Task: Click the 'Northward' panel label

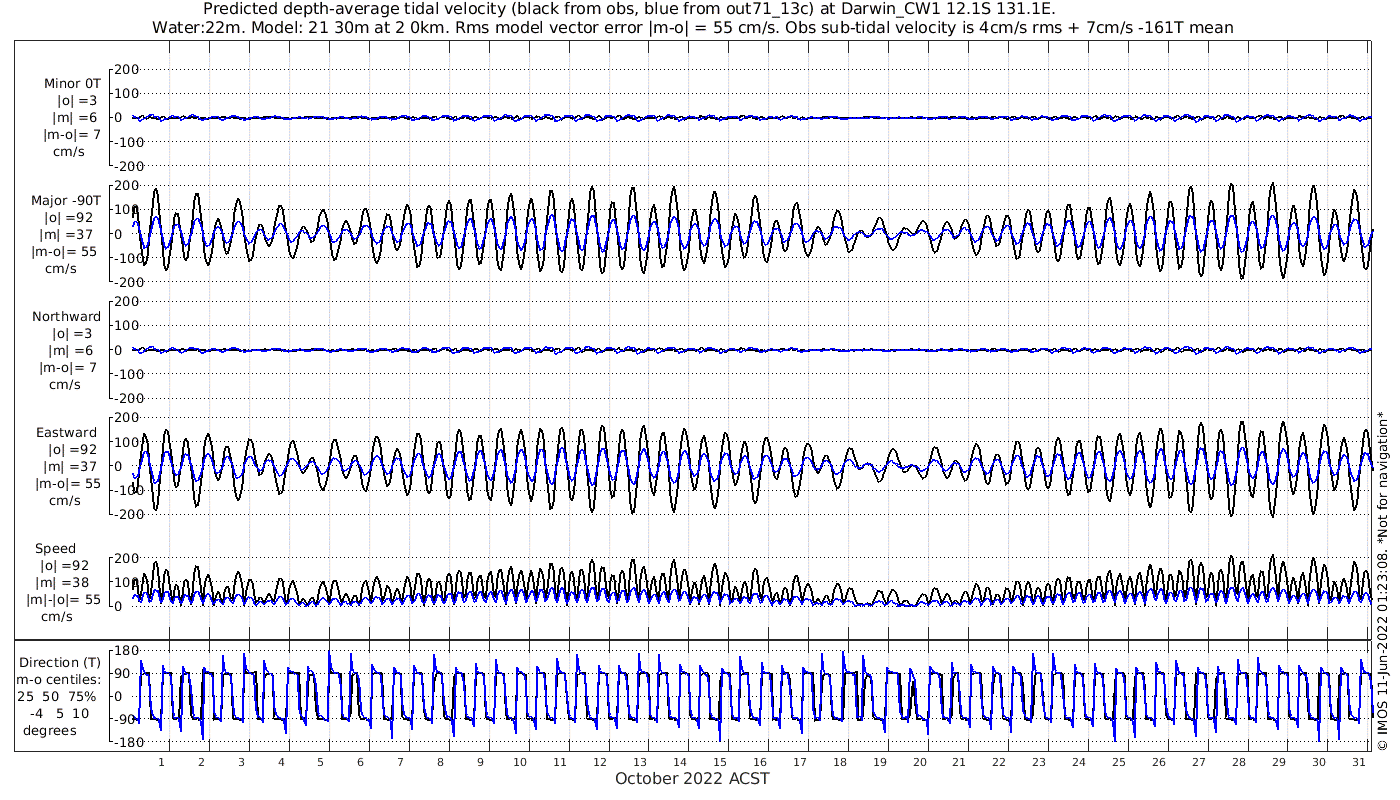Action: [67, 317]
